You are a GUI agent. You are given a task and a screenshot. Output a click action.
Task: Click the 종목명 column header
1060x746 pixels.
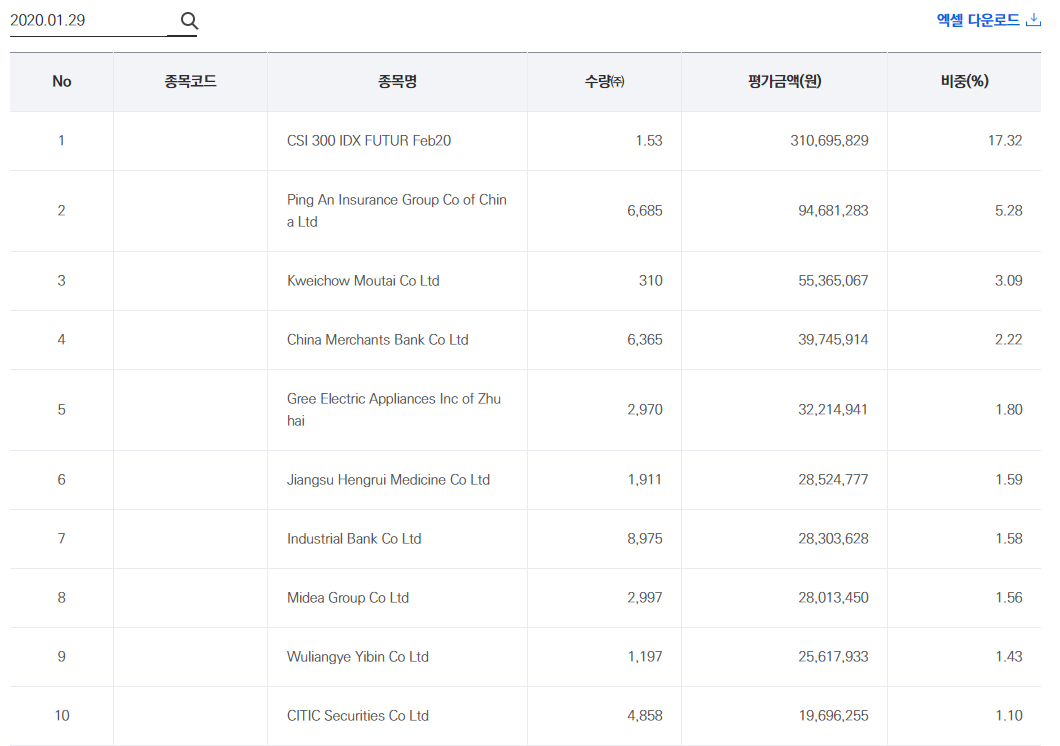point(398,82)
